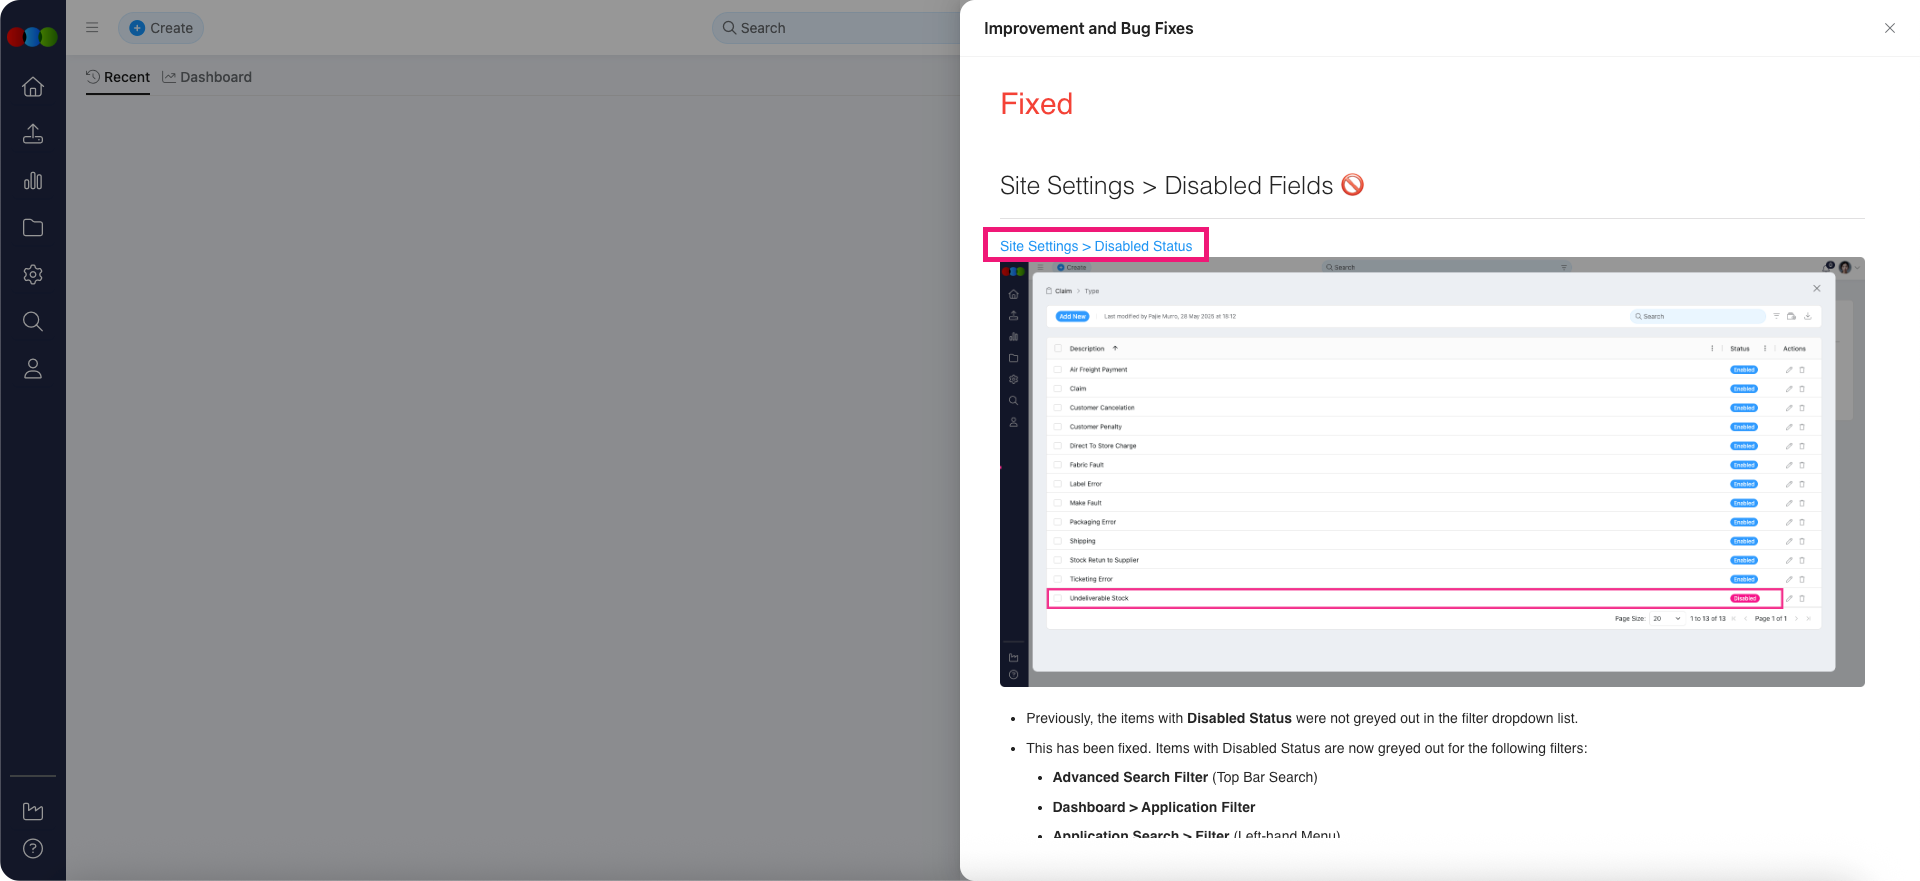1920x881 pixels.
Task: Click the Page Size dropdown in the embedded screenshot
Action: [1666, 619]
